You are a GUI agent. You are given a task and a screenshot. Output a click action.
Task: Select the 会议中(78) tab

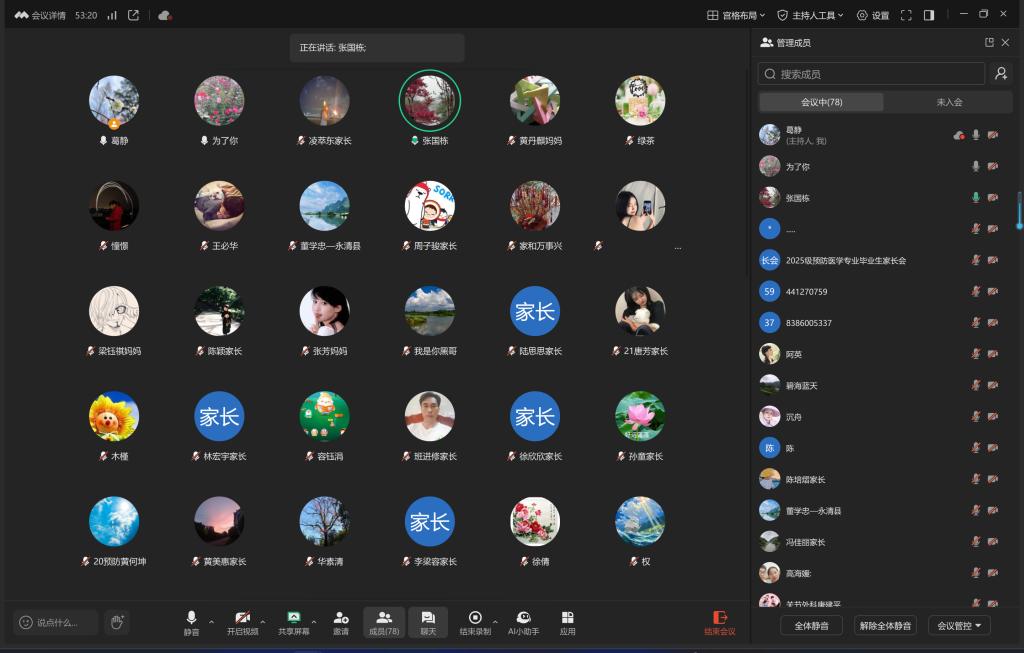(x=821, y=102)
